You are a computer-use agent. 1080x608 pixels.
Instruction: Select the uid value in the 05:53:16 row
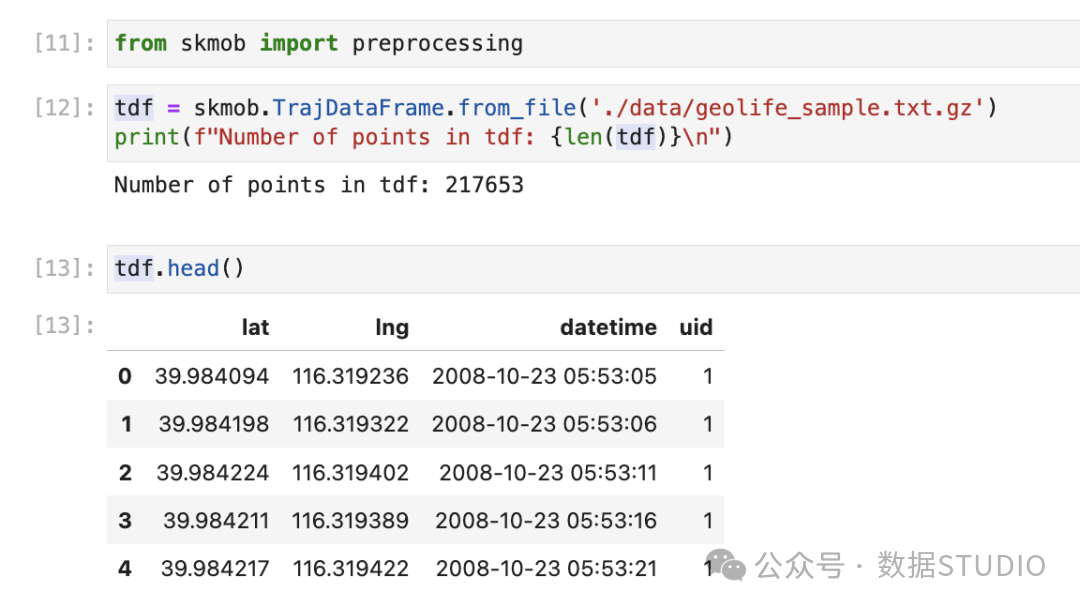(707, 521)
